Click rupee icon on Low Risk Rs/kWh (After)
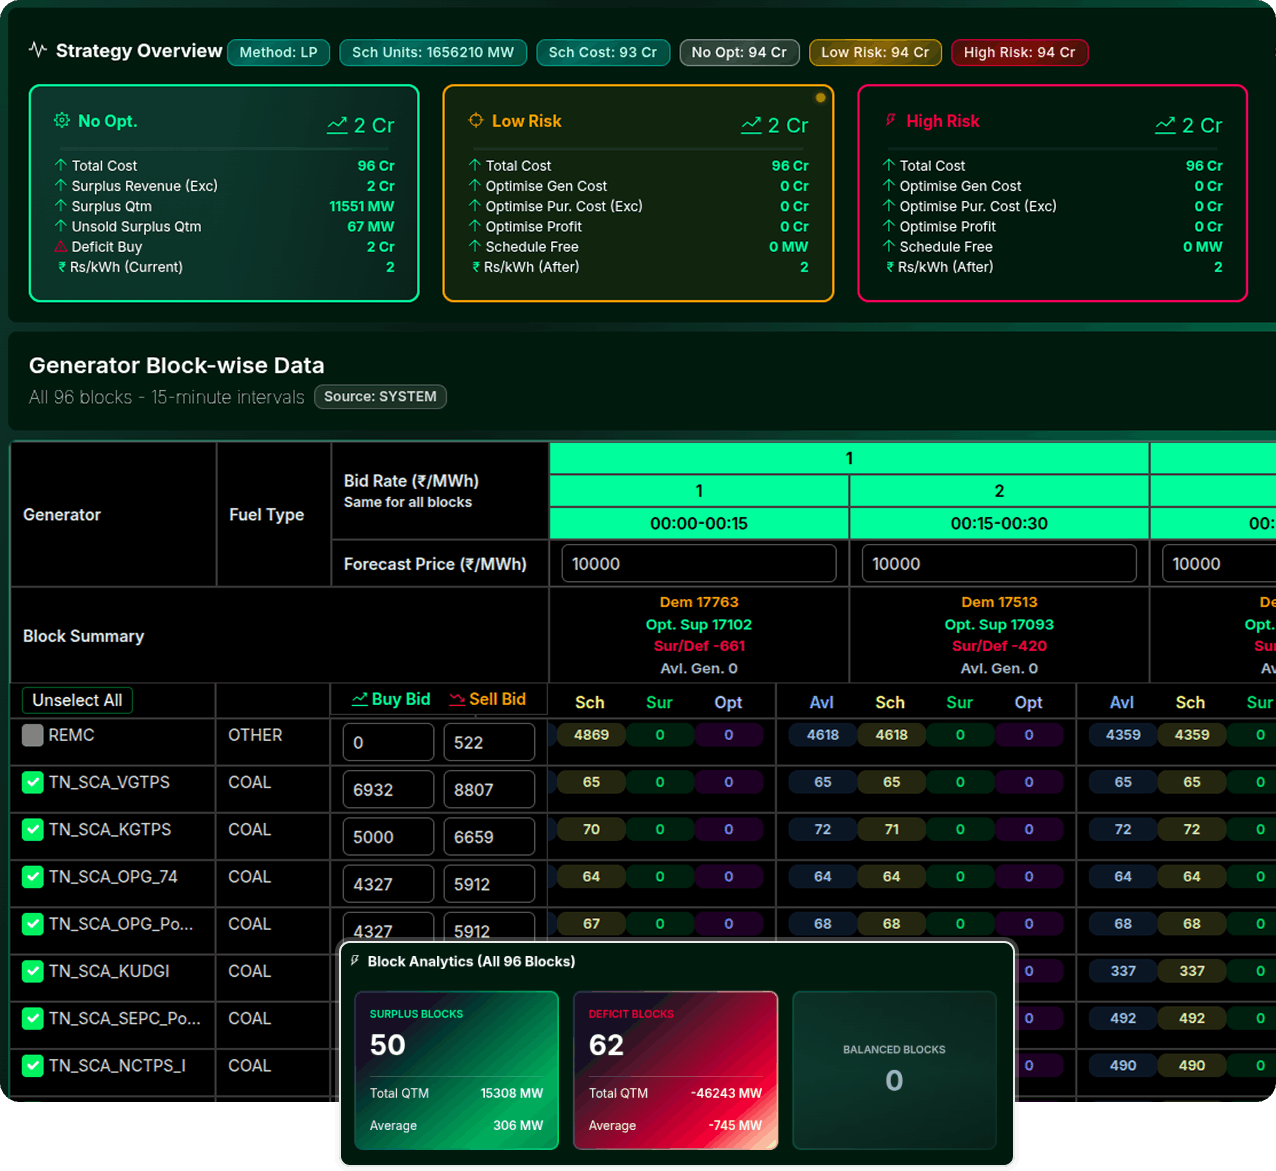Viewport: 1276px width, 1171px height. (476, 267)
